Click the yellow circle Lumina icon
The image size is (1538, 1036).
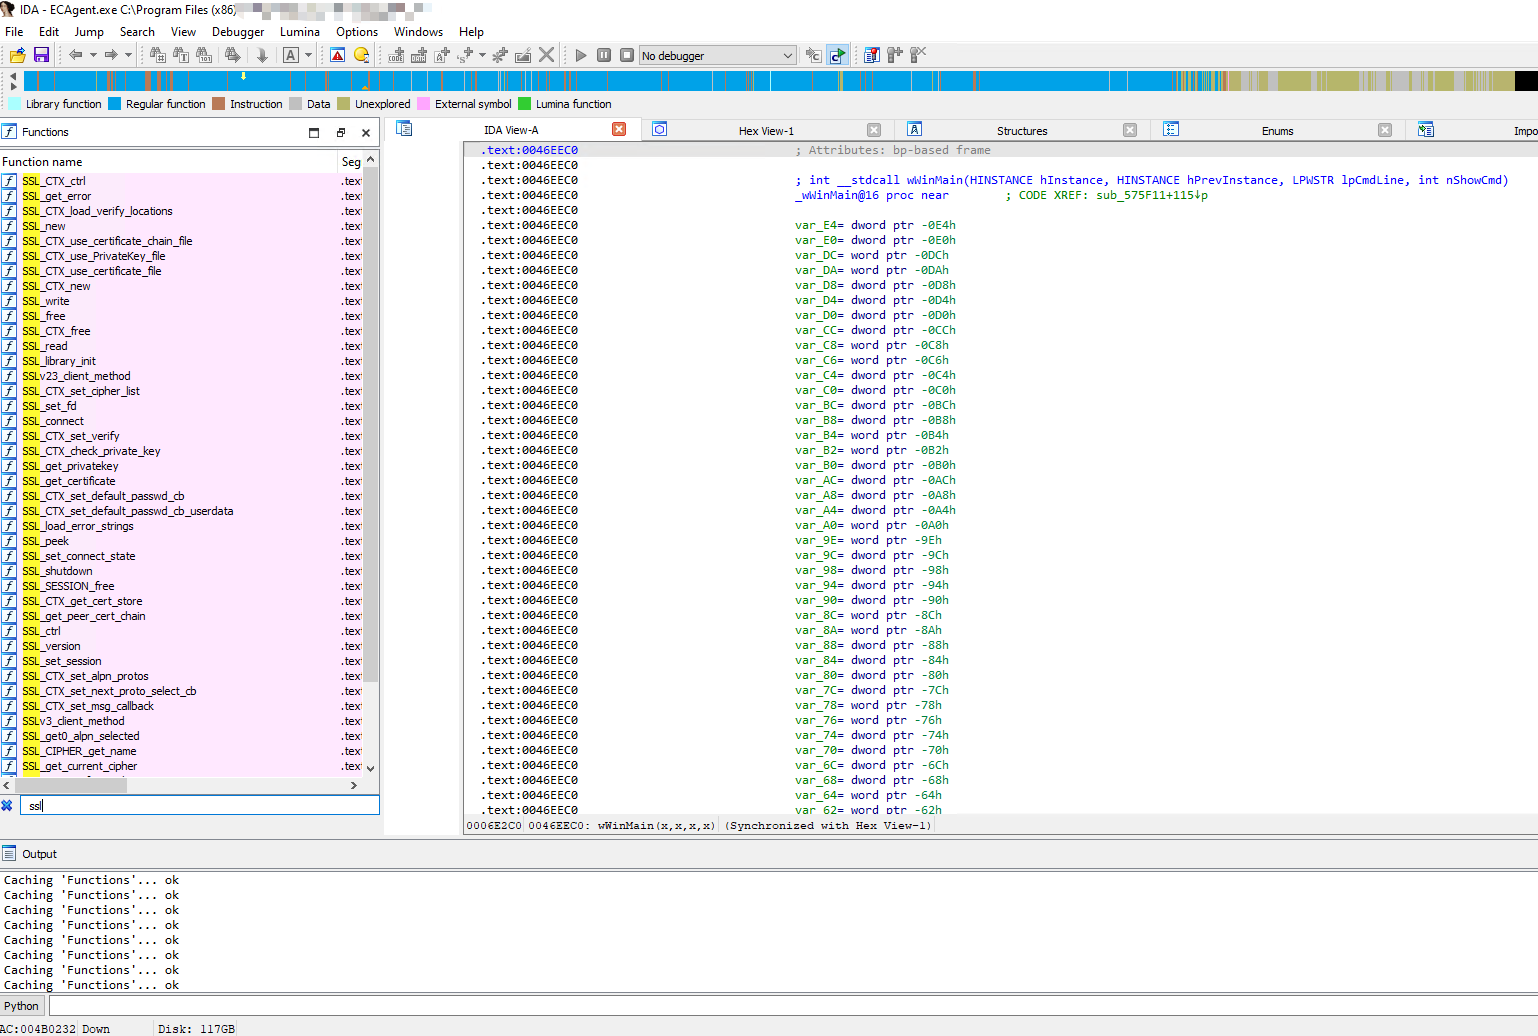pyautogui.click(x=362, y=55)
